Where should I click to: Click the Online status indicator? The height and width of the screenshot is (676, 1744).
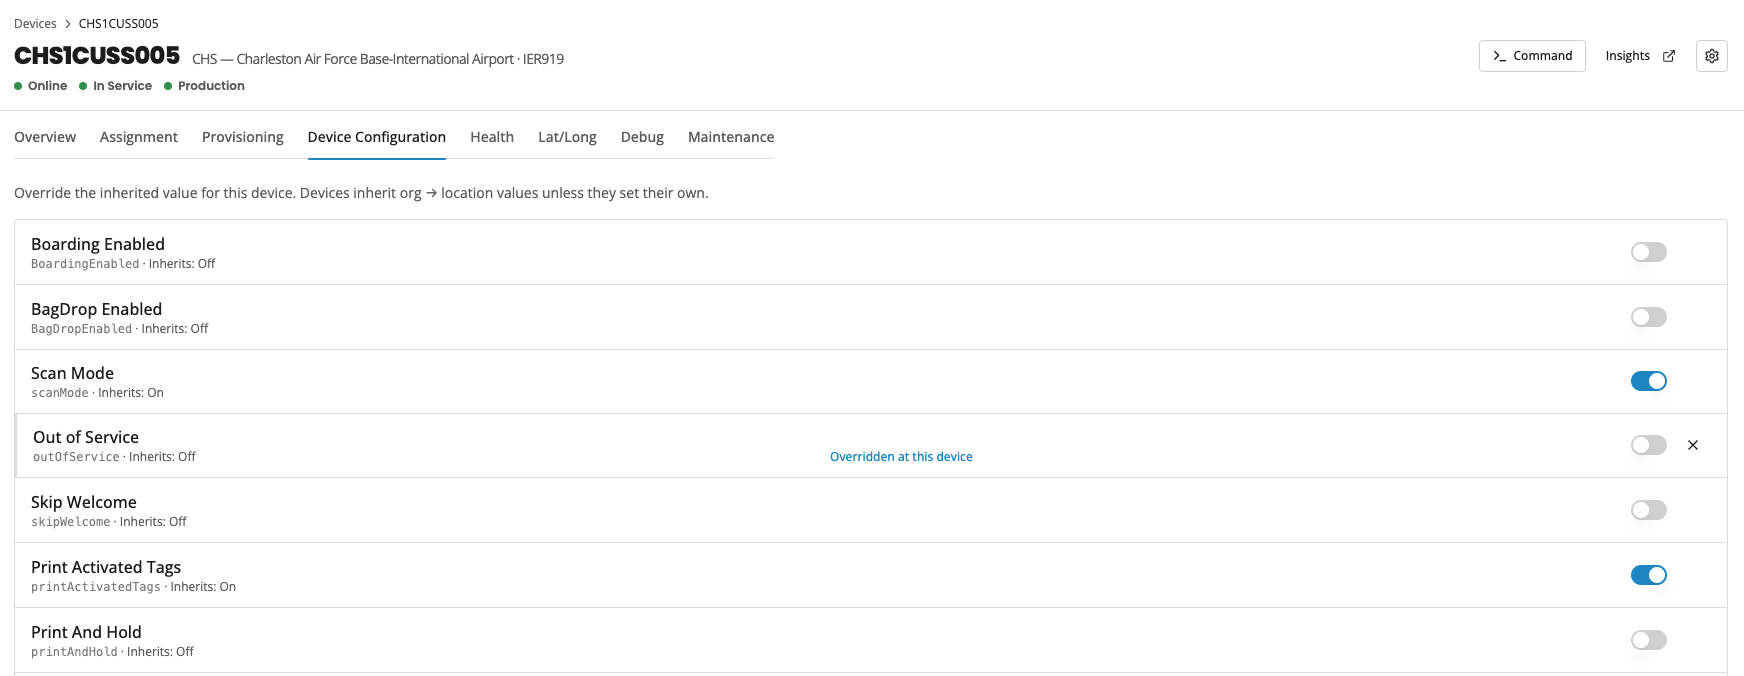click(x=41, y=86)
